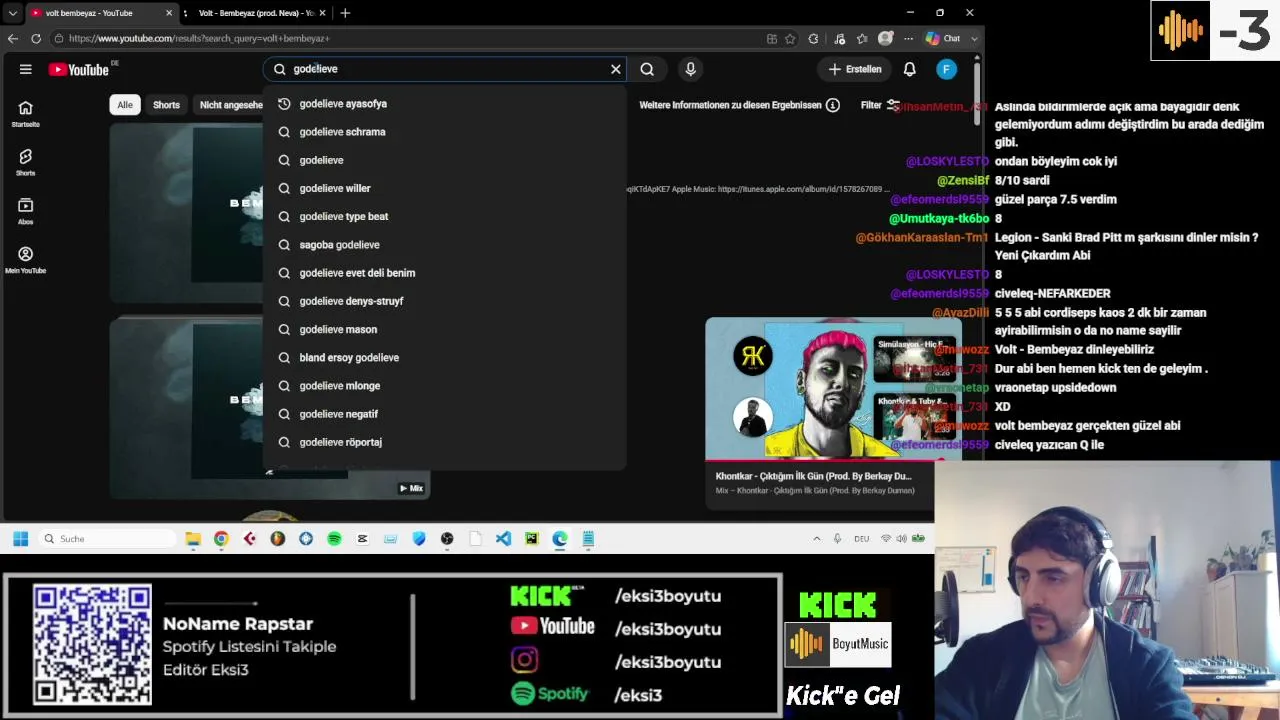Reload the page in the browser
The height and width of the screenshot is (720, 1280).
coord(36,38)
